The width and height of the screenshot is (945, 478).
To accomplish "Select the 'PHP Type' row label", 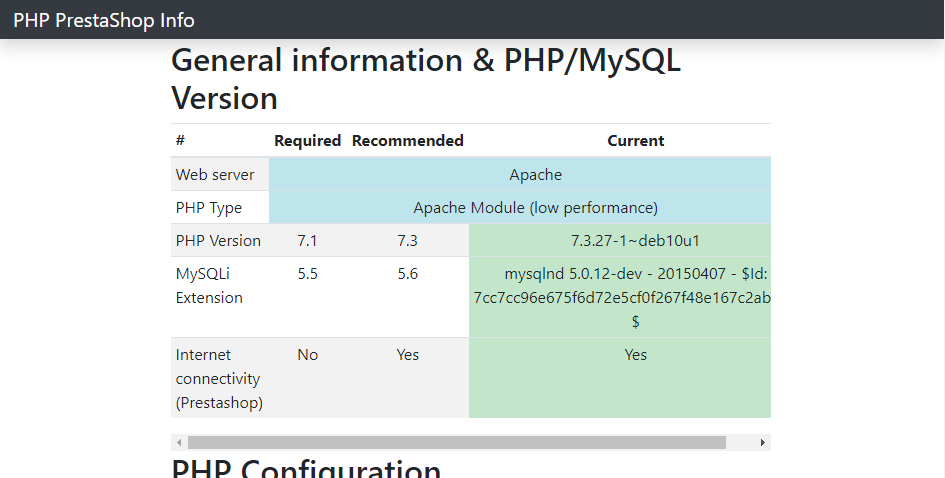I will [x=209, y=208].
